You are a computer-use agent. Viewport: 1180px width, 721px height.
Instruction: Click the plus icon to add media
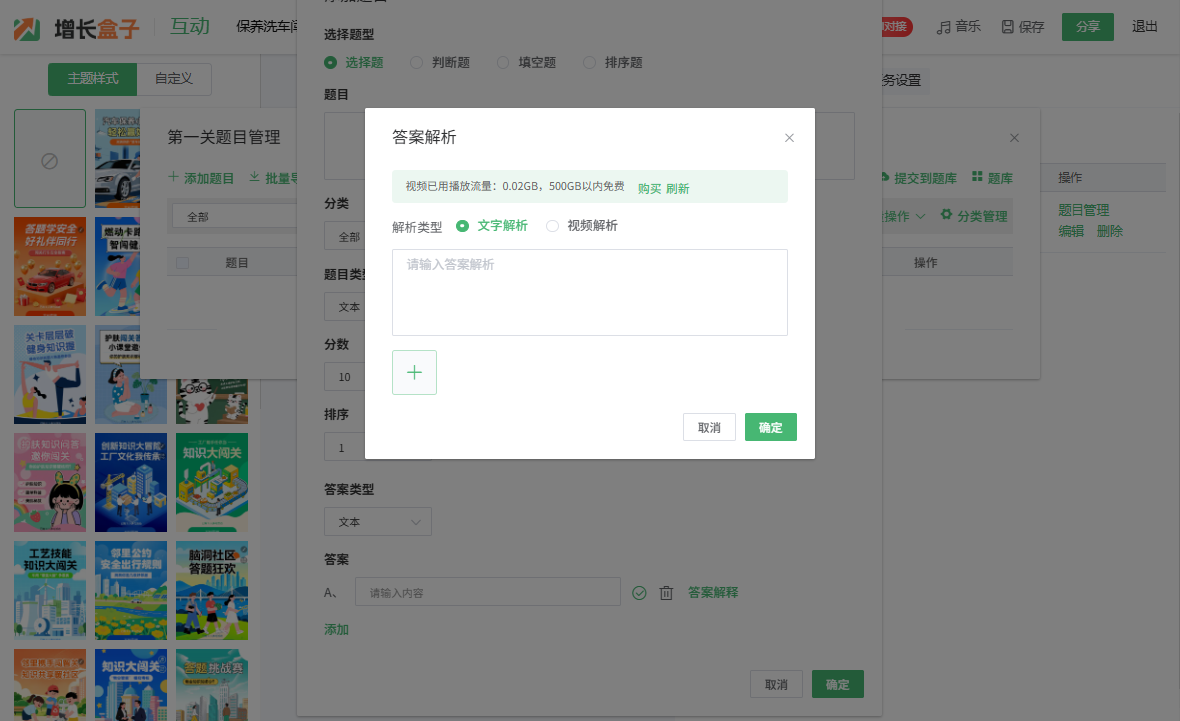(x=414, y=373)
